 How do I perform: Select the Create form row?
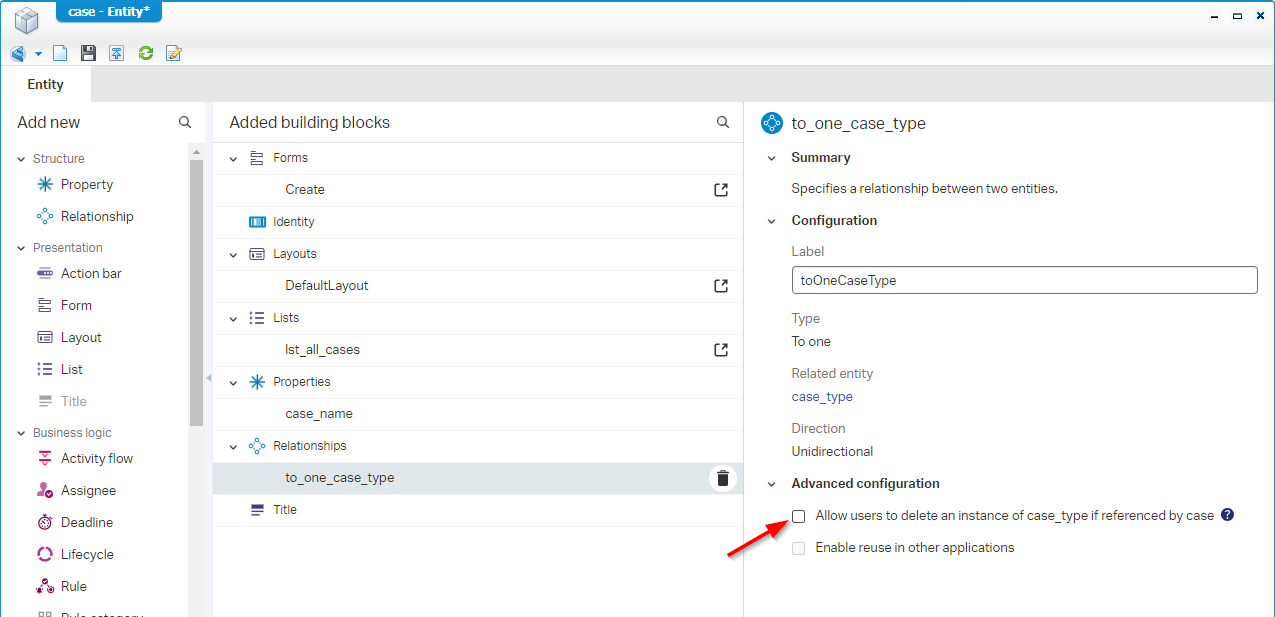[478, 190]
